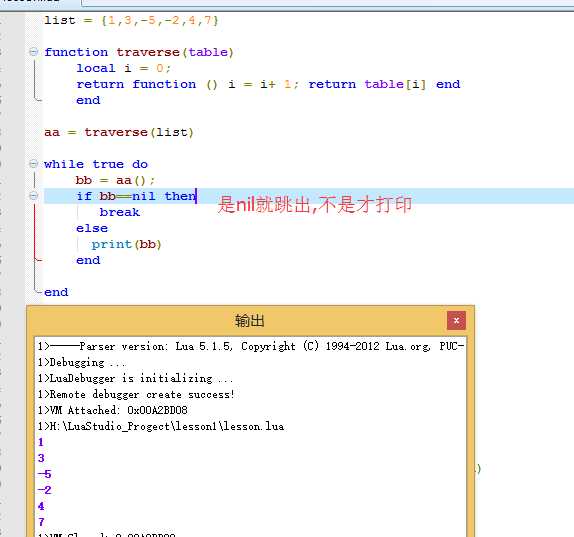This screenshot has width=574, height=537.
Task: Click the red Chinese annotation text
Action: tap(315, 204)
